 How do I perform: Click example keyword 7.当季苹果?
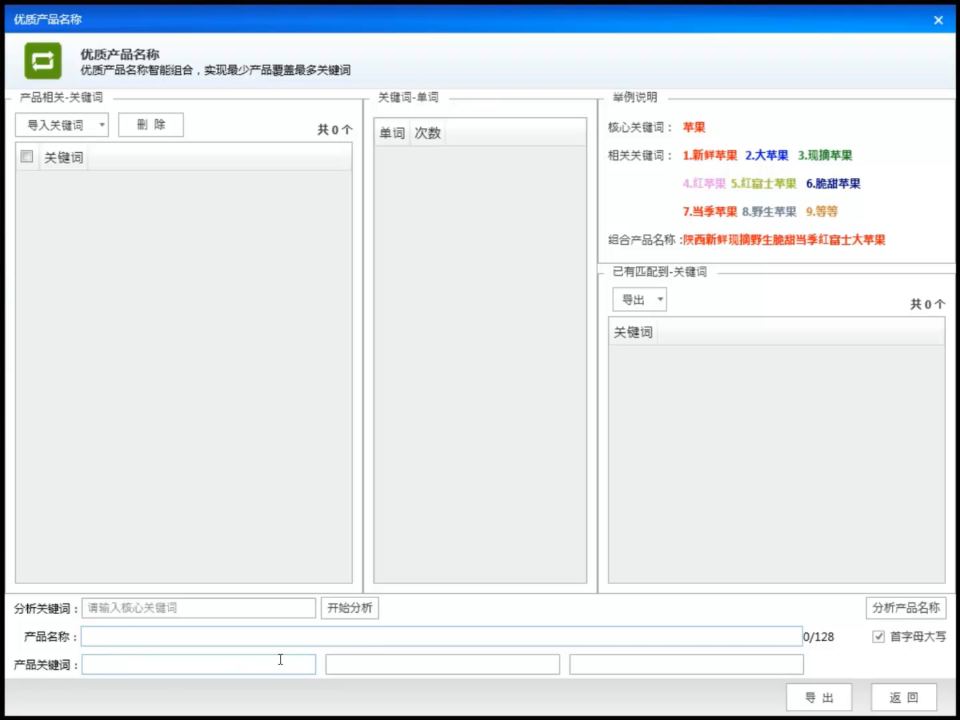click(710, 212)
